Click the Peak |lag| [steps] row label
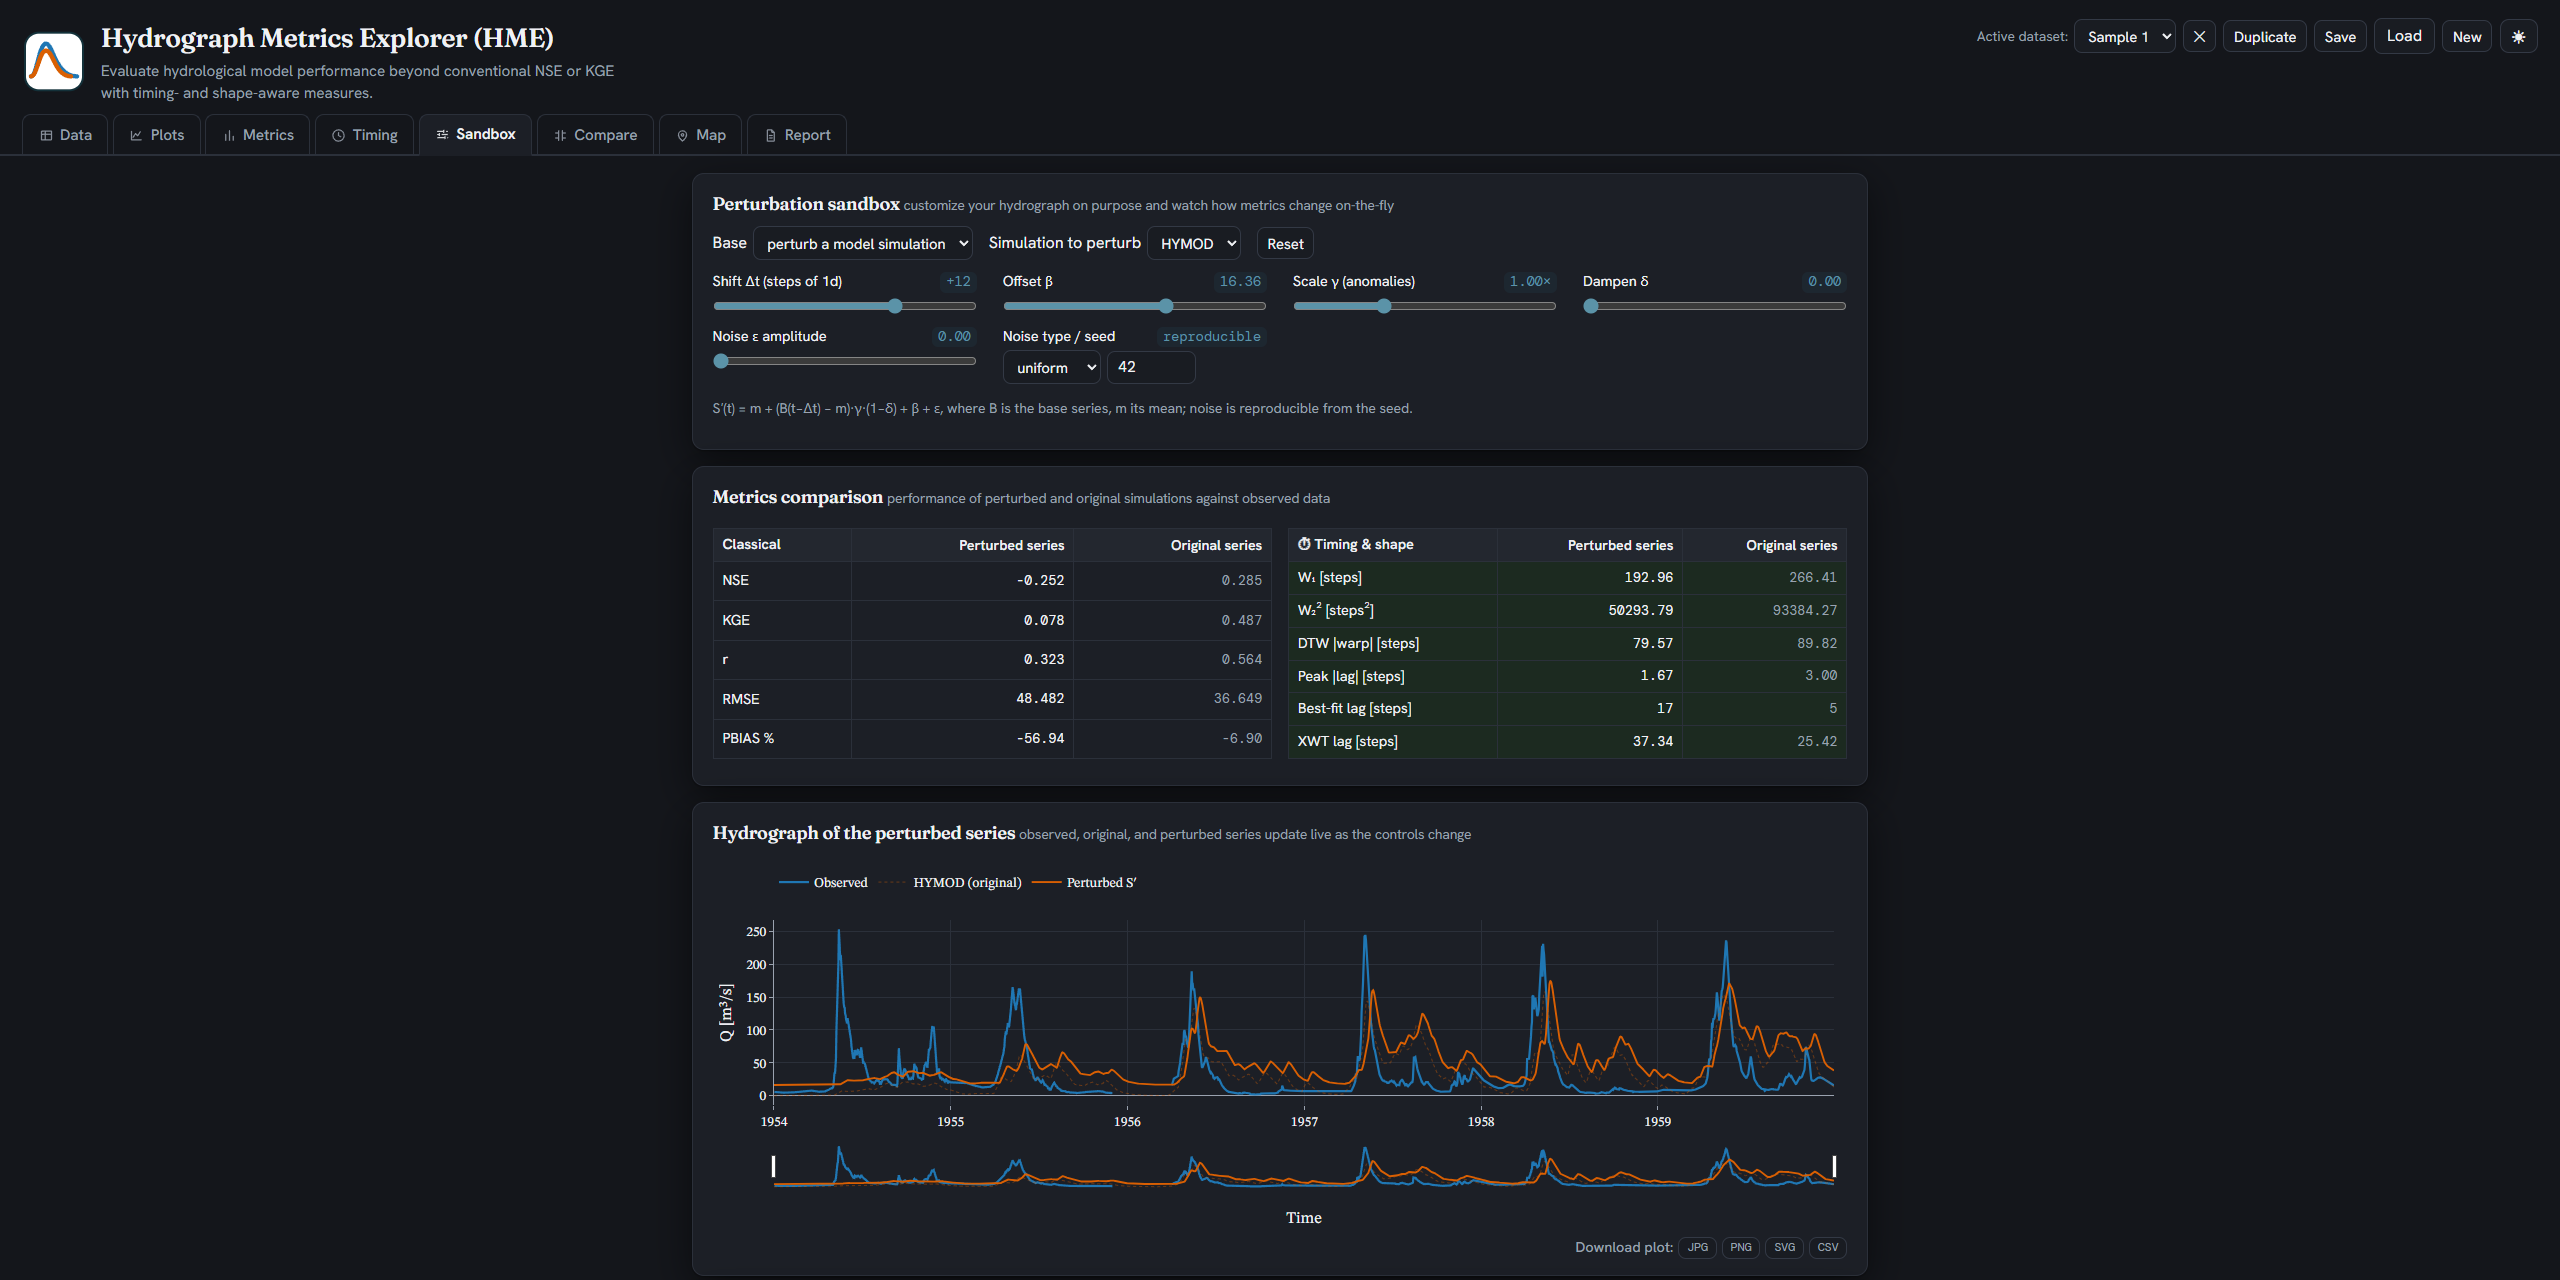This screenshot has width=2560, height=1280. [1351, 676]
